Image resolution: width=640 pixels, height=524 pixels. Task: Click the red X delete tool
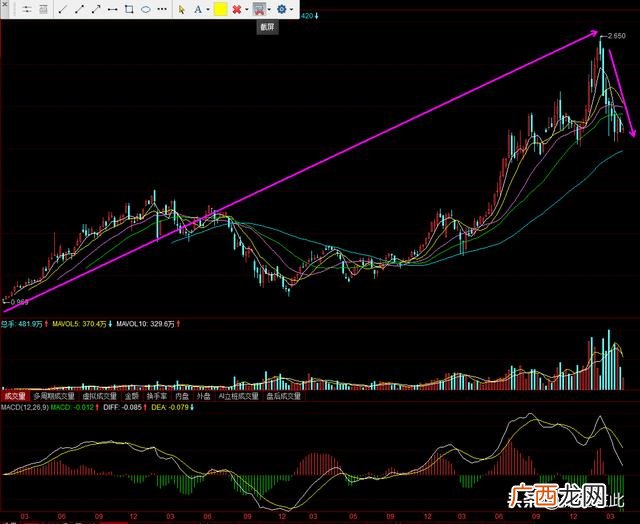pyautogui.click(x=236, y=9)
